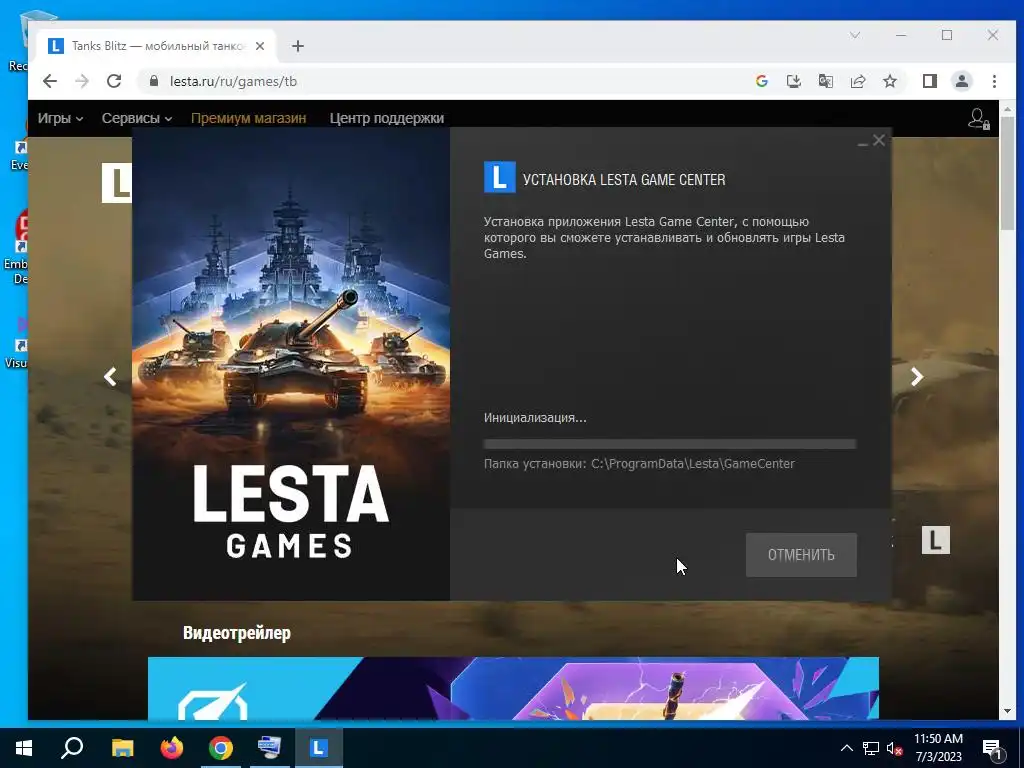Click the white L logo at right of page
The image size is (1024, 768).
935,540
